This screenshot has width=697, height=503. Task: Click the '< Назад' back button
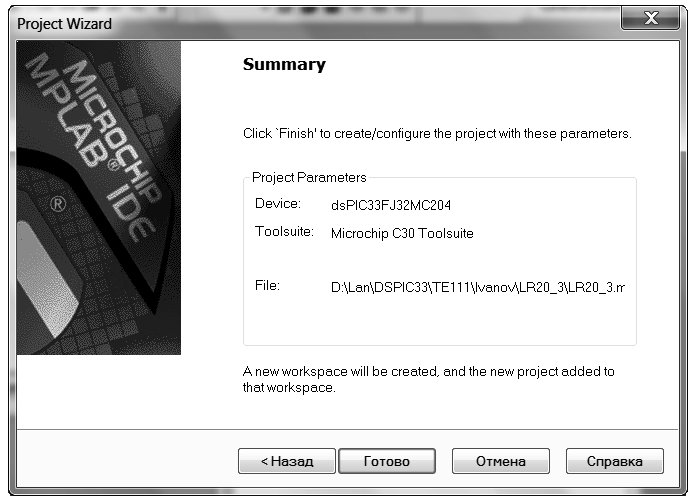(x=287, y=461)
